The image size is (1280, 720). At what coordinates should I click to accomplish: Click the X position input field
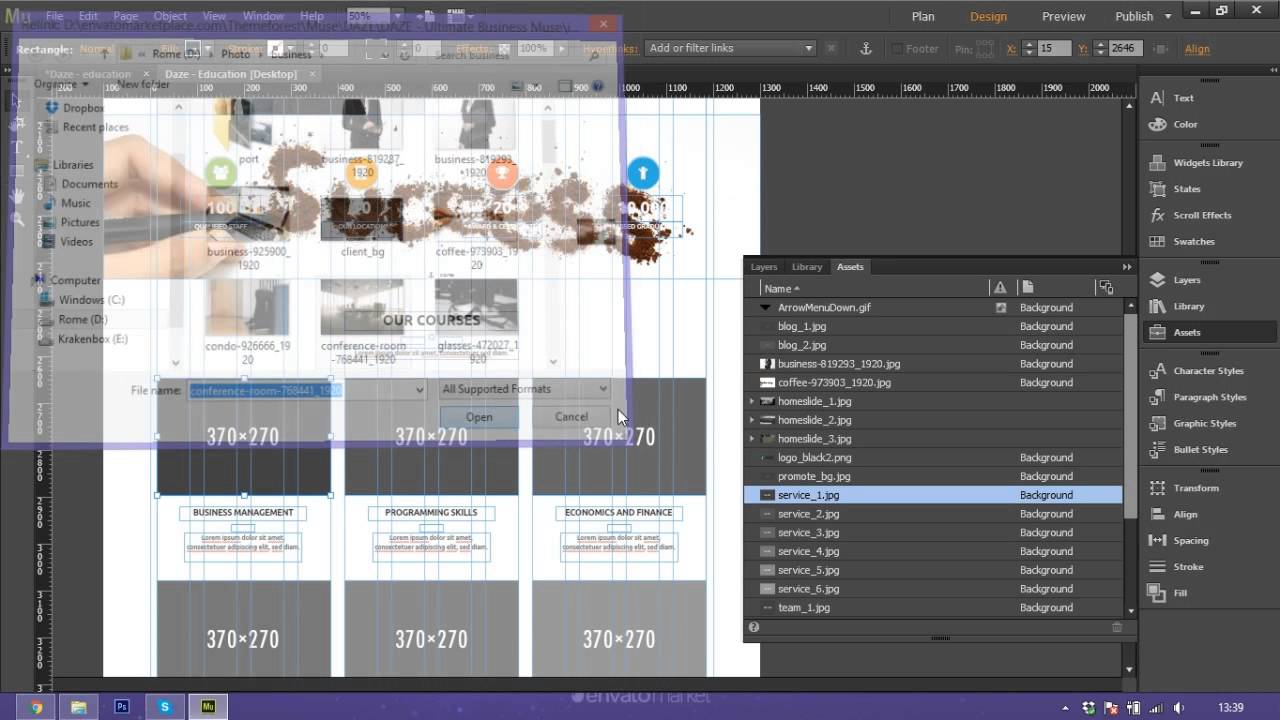(x=1054, y=48)
